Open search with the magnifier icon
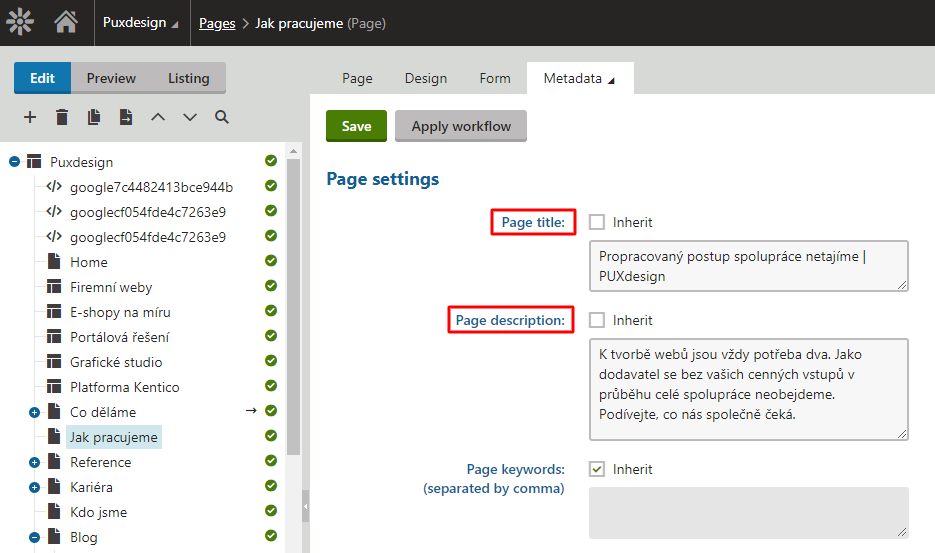 222,117
